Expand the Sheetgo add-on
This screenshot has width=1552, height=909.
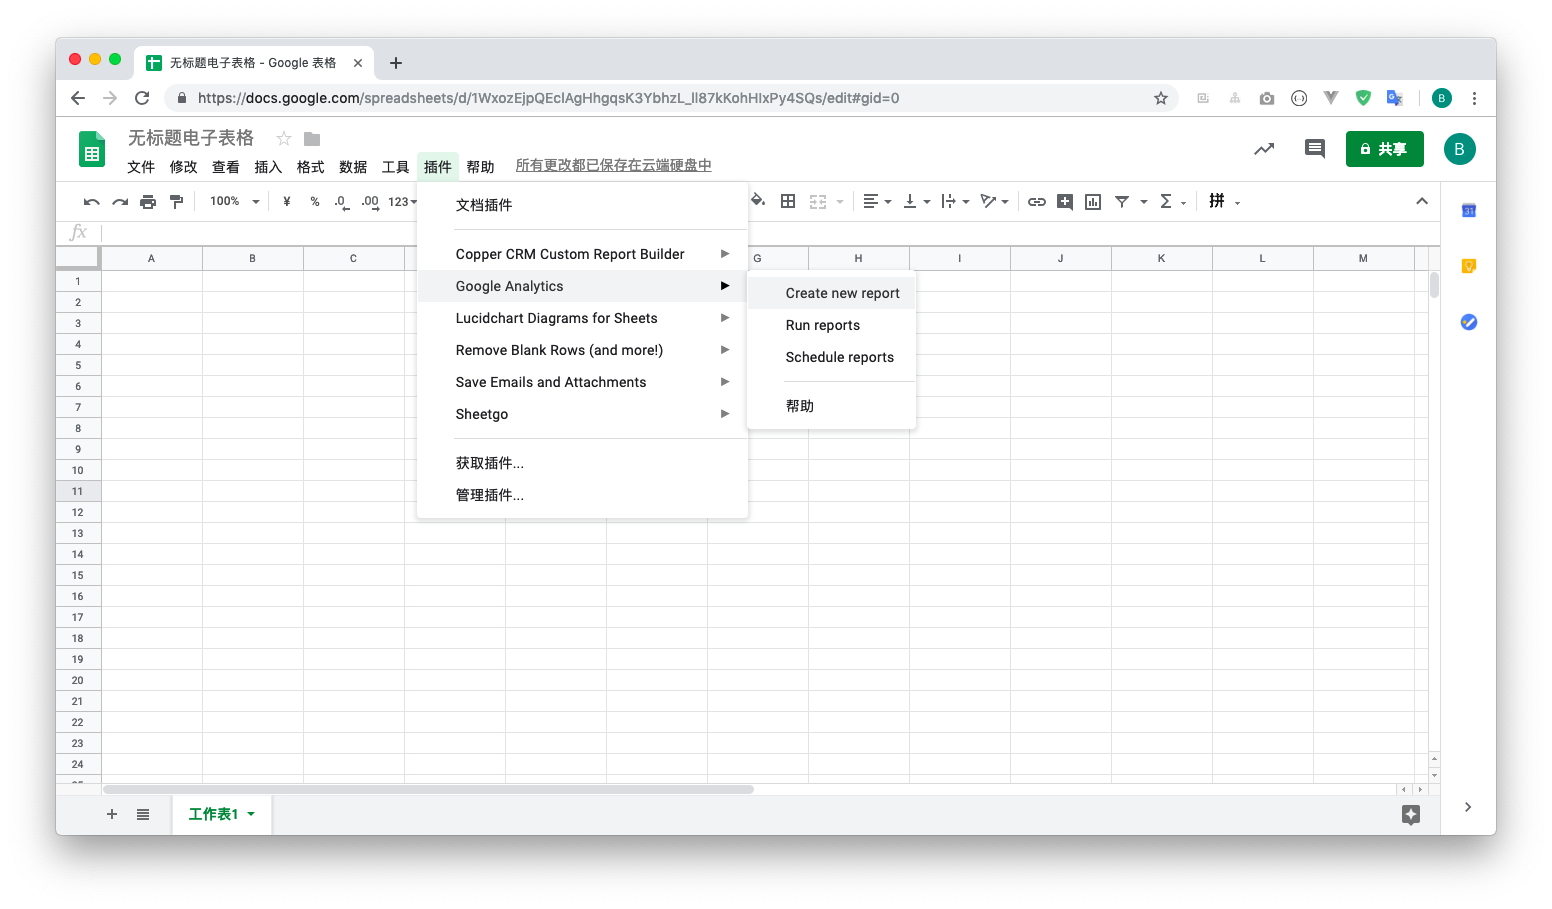click(582, 414)
